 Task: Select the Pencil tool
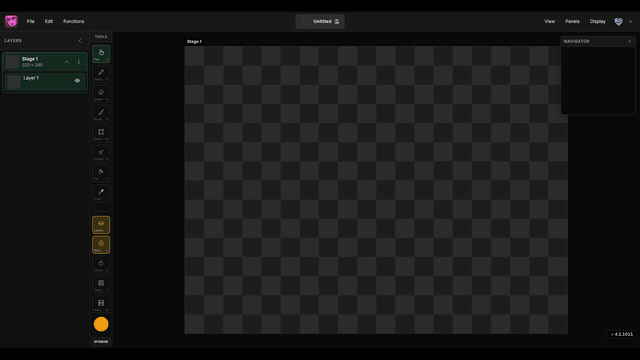tap(101, 74)
